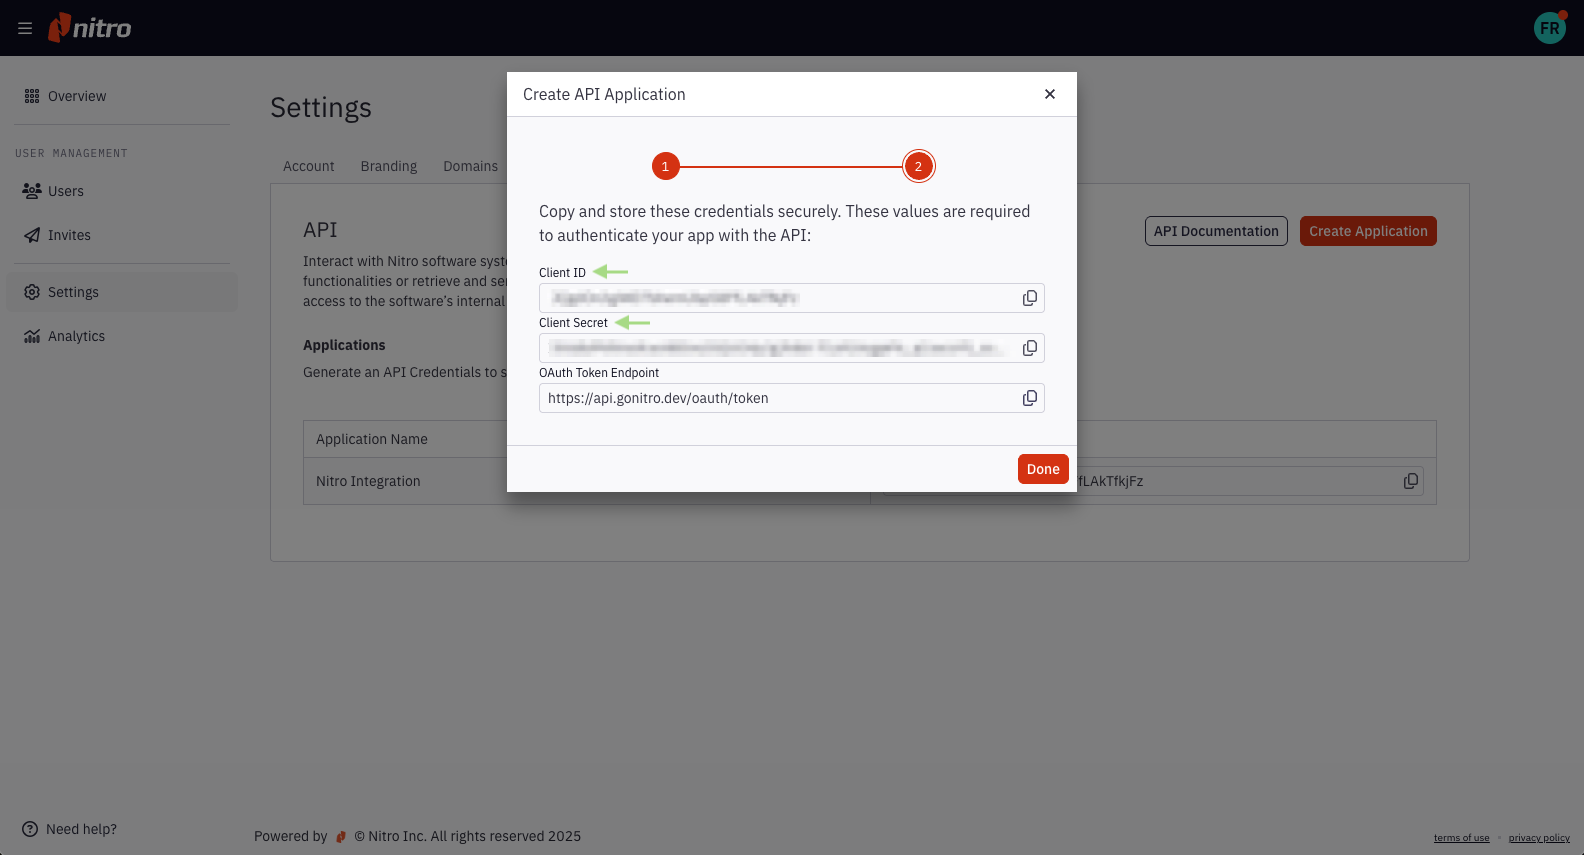Screen dimensions: 1584x855
Task: Click step 1 in the dialog stepper
Action: click(x=665, y=166)
